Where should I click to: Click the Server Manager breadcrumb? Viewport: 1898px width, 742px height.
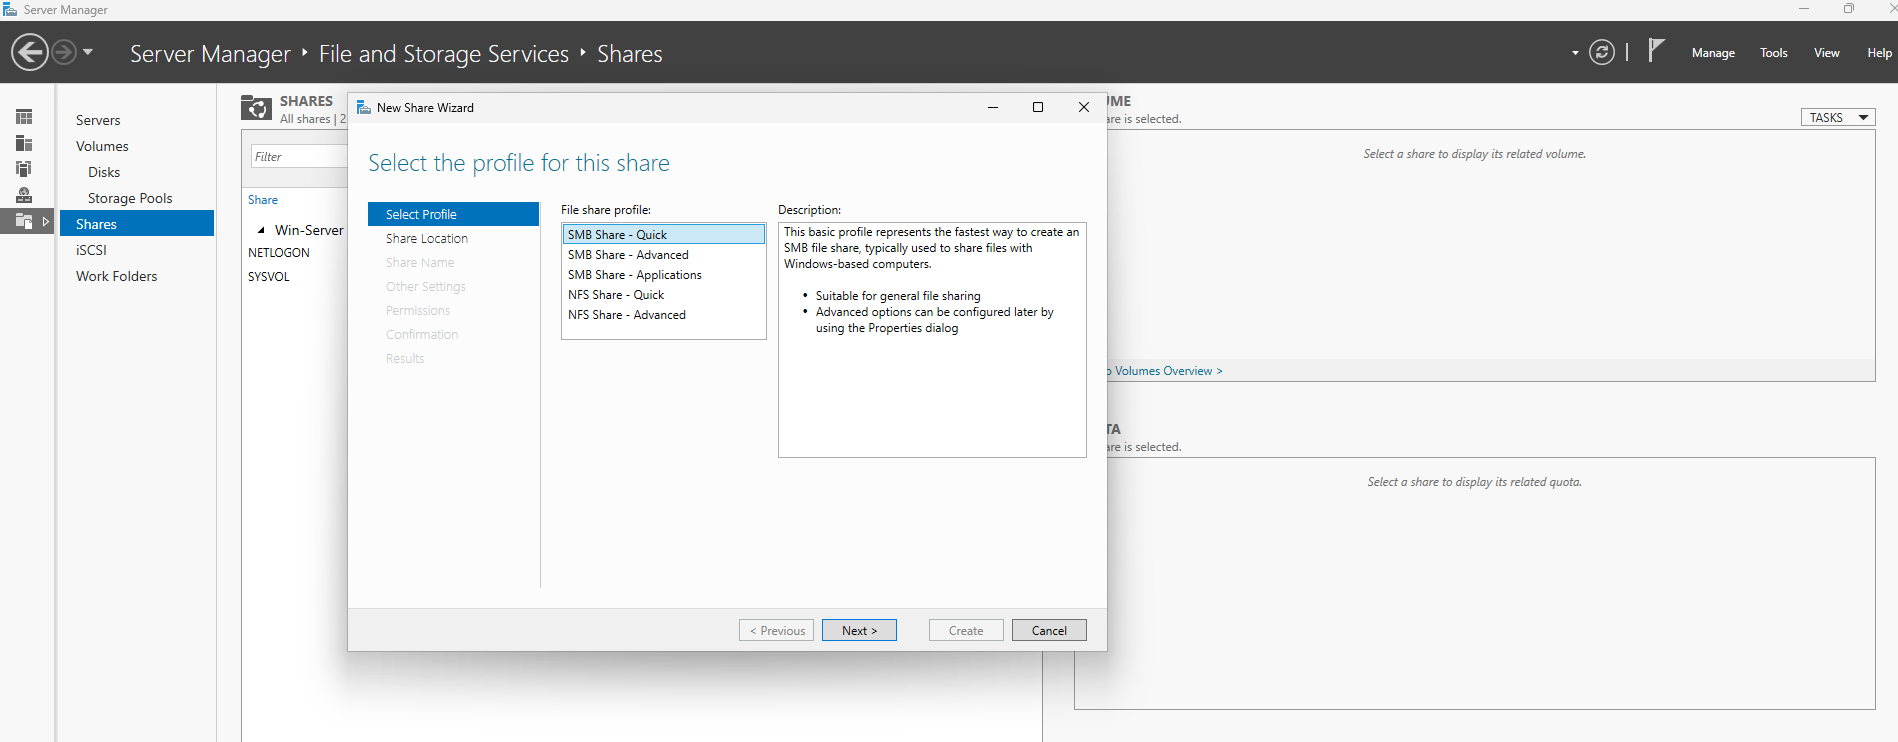click(210, 54)
